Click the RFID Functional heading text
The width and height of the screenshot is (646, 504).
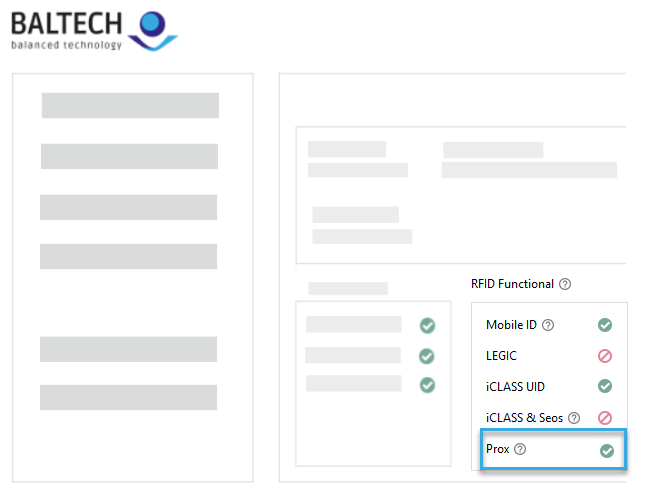(512, 284)
